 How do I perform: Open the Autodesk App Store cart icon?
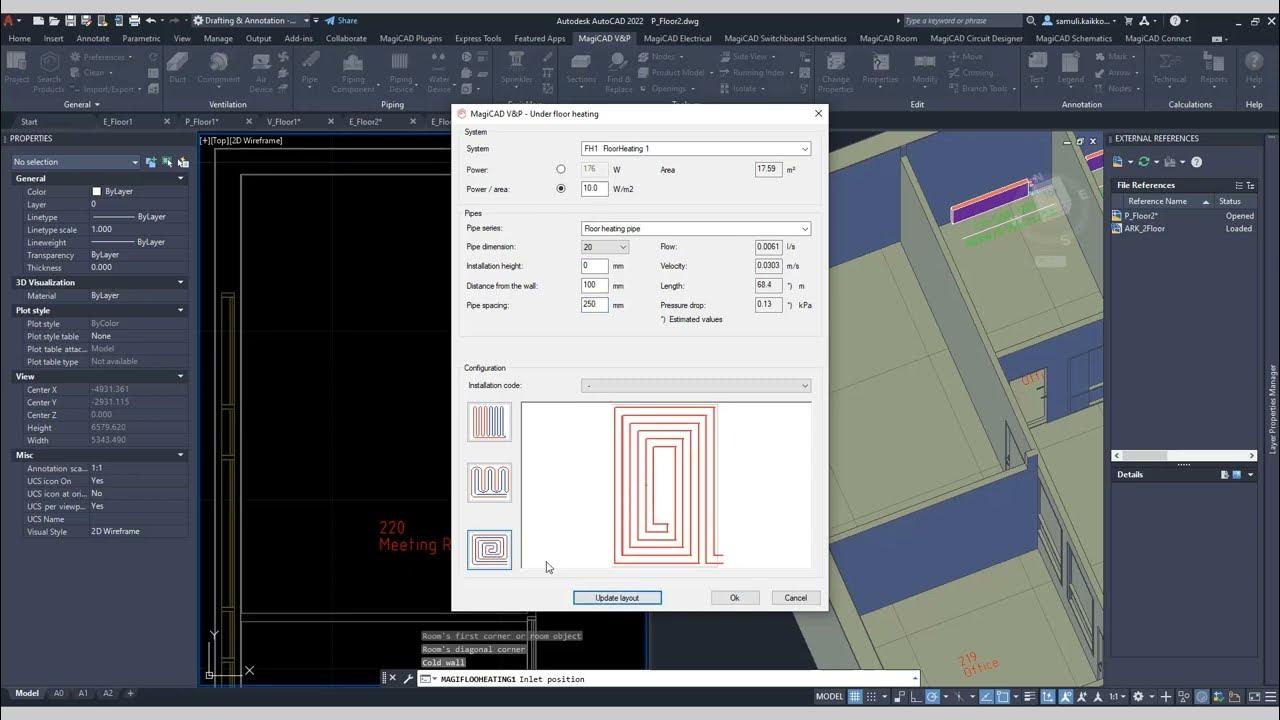tap(1128, 20)
